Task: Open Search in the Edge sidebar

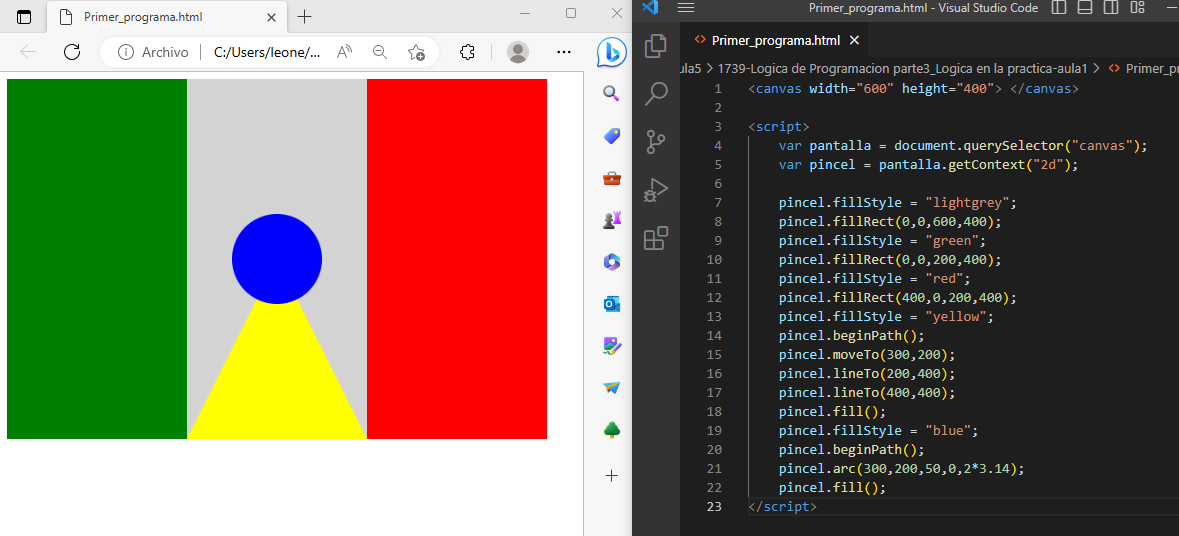Action: (611, 93)
